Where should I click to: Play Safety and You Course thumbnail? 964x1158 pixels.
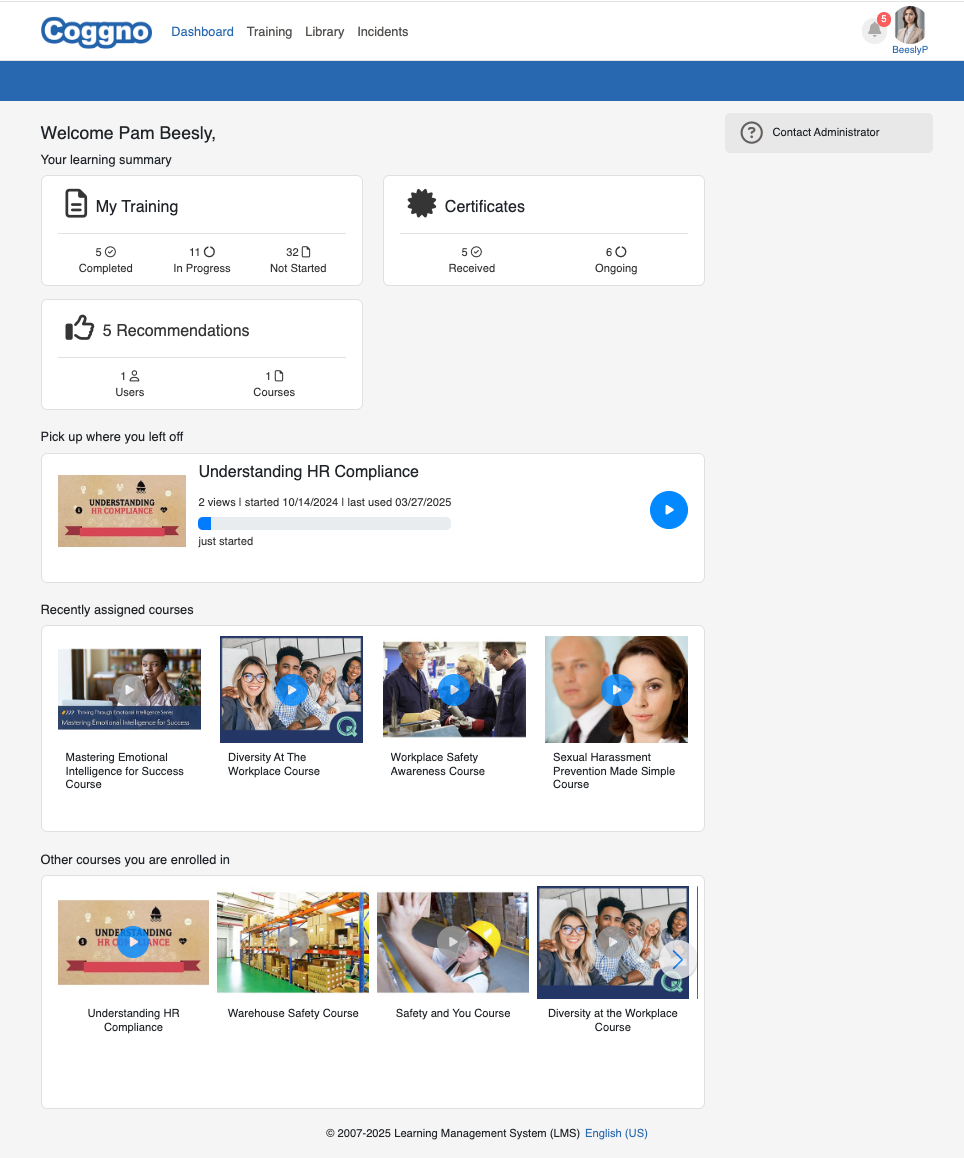[453, 942]
